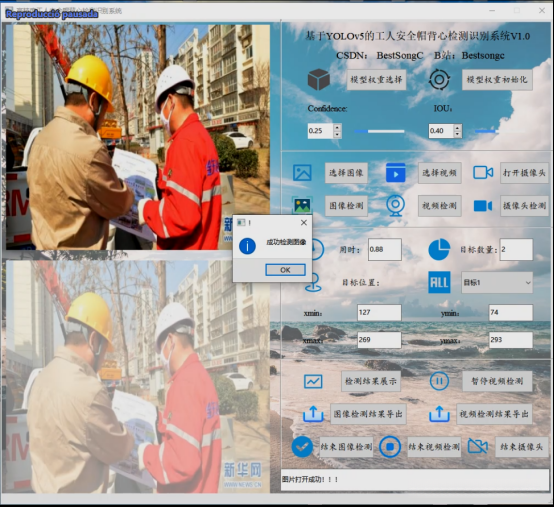
Task: Increase IOU with spinner up arrow
Action: pyautogui.click(x=458, y=127)
